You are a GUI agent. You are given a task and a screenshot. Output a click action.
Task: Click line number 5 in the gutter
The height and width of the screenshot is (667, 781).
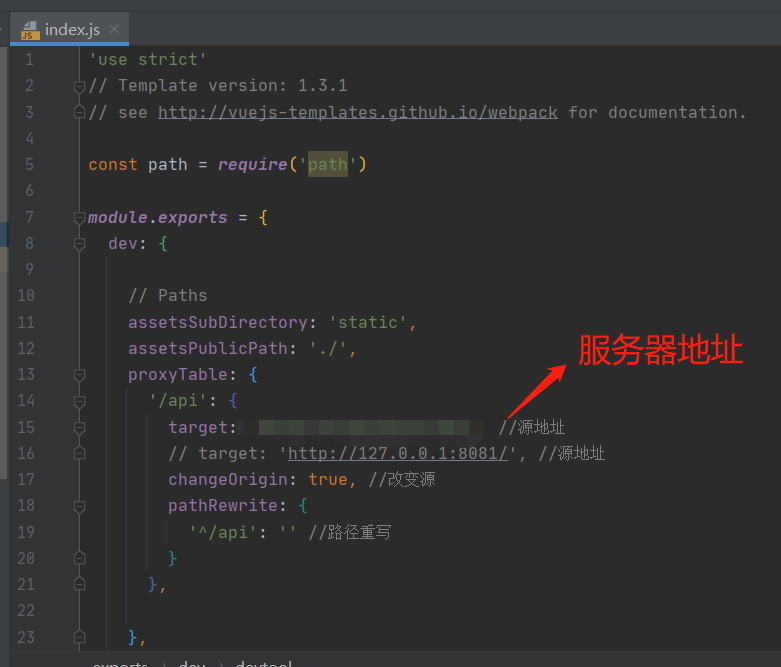coord(29,164)
